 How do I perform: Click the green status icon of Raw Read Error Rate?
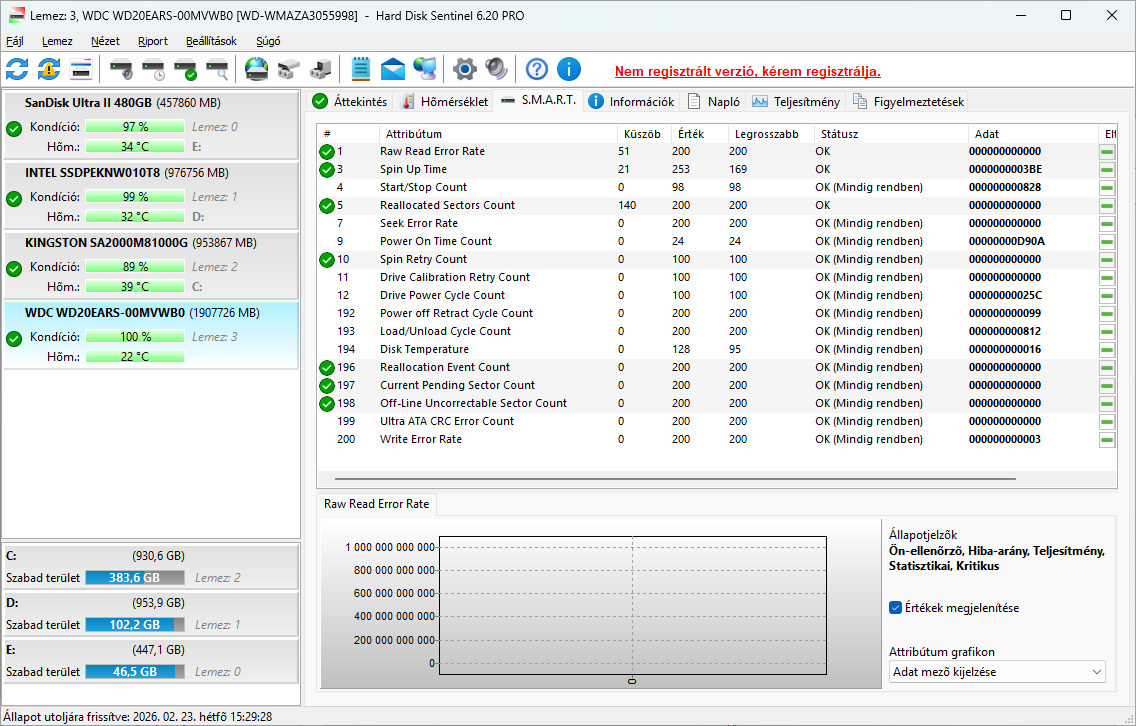coord(327,151)
